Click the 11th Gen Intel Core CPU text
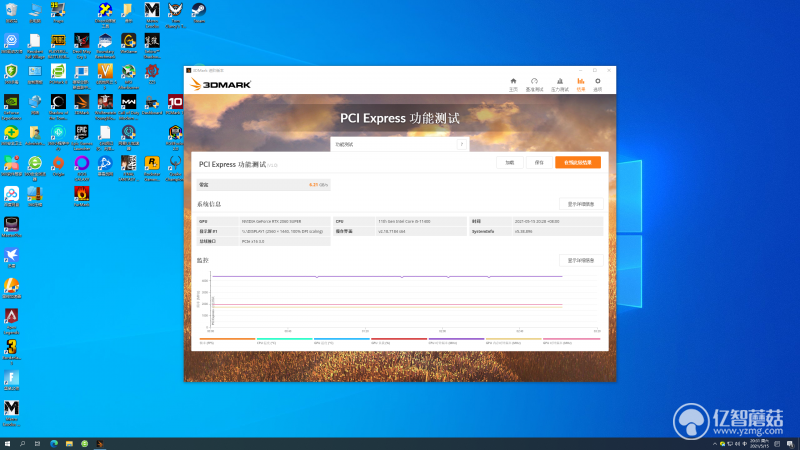 pos(404,221)
